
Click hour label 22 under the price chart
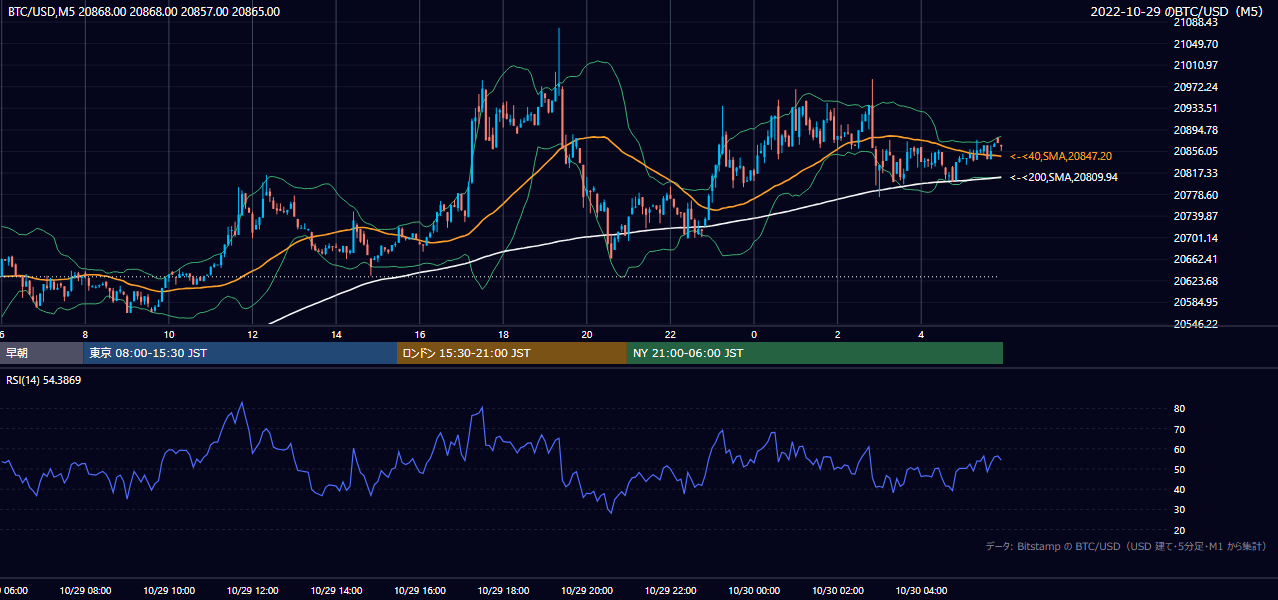tap(670, 335)
